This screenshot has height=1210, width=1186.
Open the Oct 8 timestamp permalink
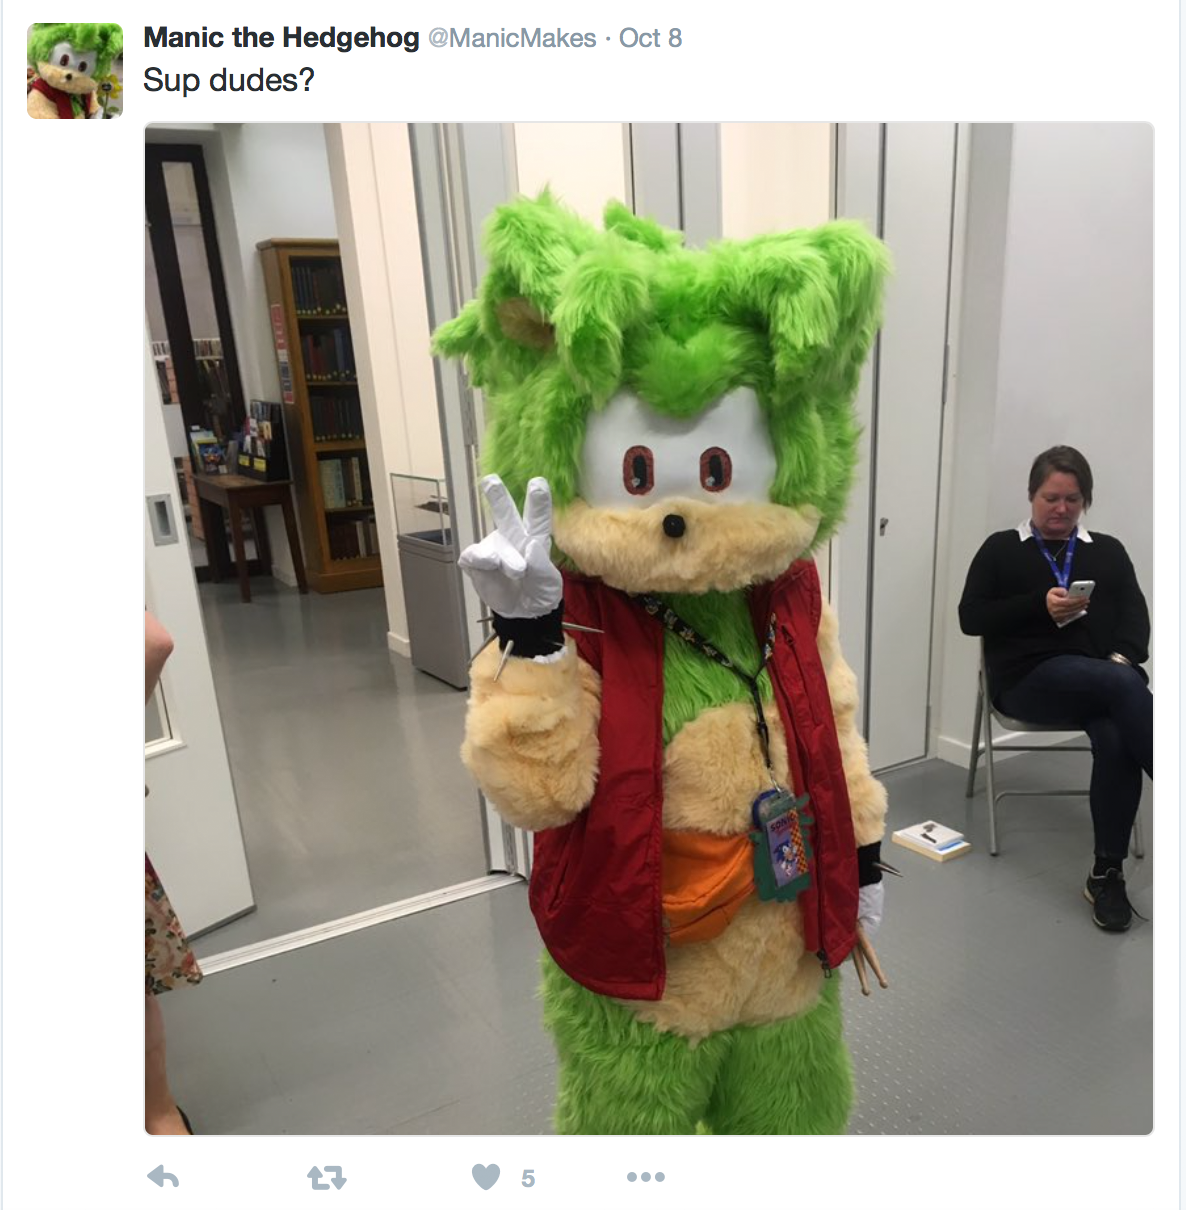tap(650, 38)
